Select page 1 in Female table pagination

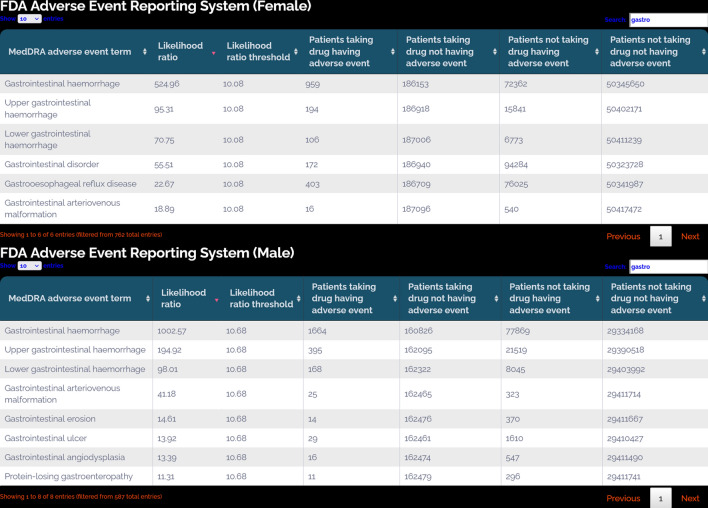[x=660, y=237]
